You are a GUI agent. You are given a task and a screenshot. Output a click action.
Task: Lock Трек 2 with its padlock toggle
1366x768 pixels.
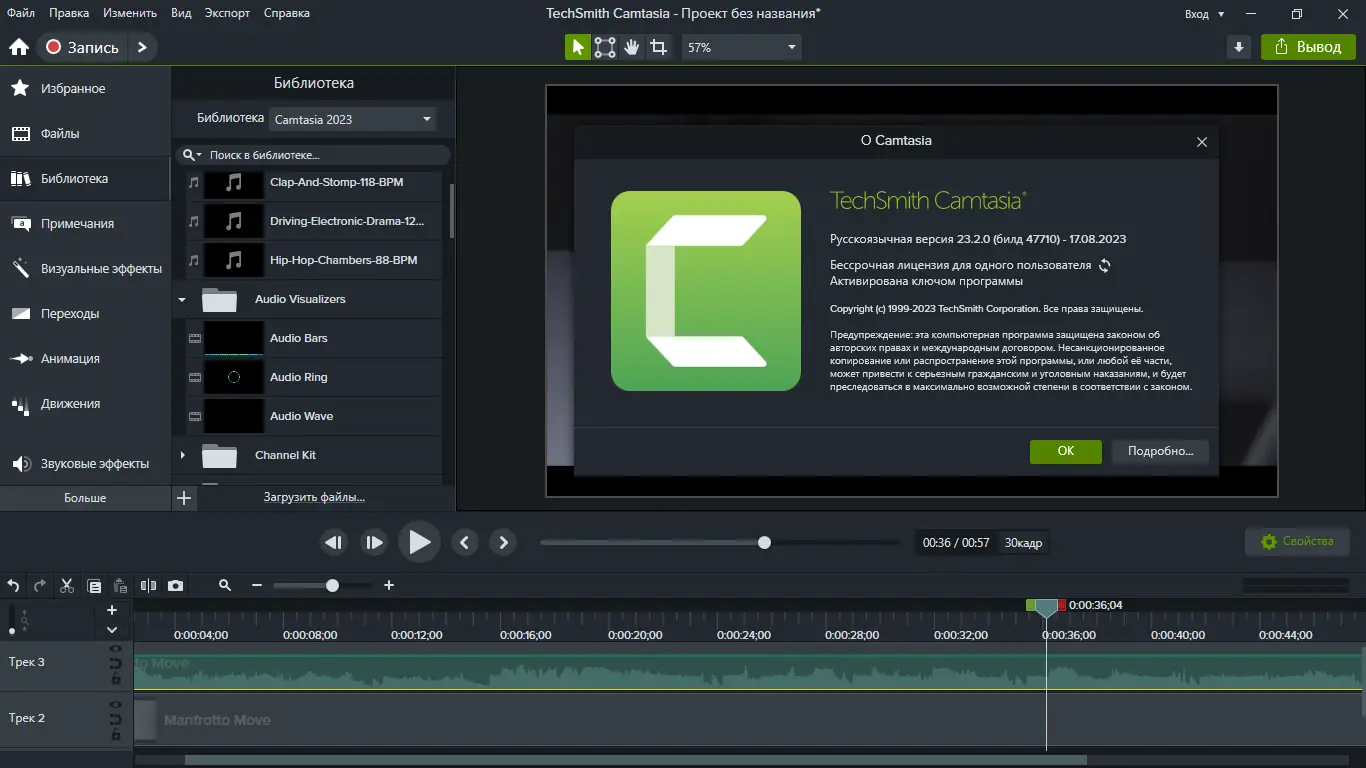tap(117, 736)
